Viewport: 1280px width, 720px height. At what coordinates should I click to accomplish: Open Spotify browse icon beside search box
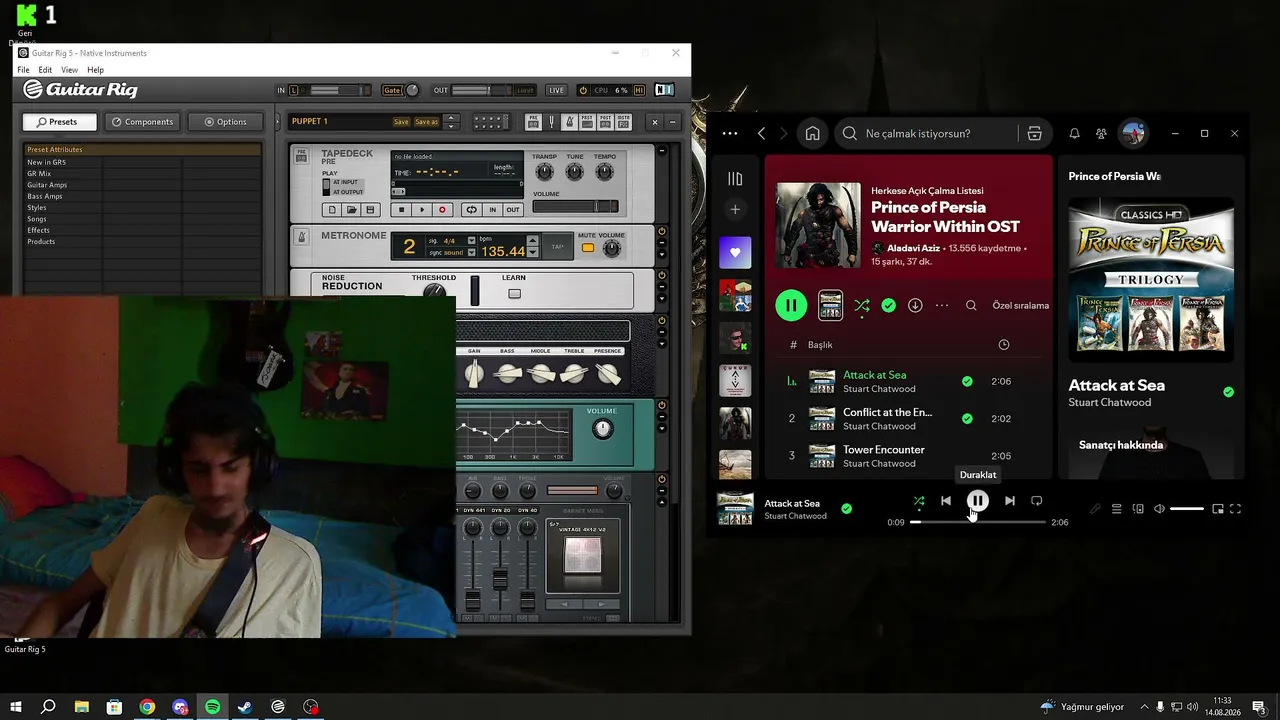coord(1034,133)
